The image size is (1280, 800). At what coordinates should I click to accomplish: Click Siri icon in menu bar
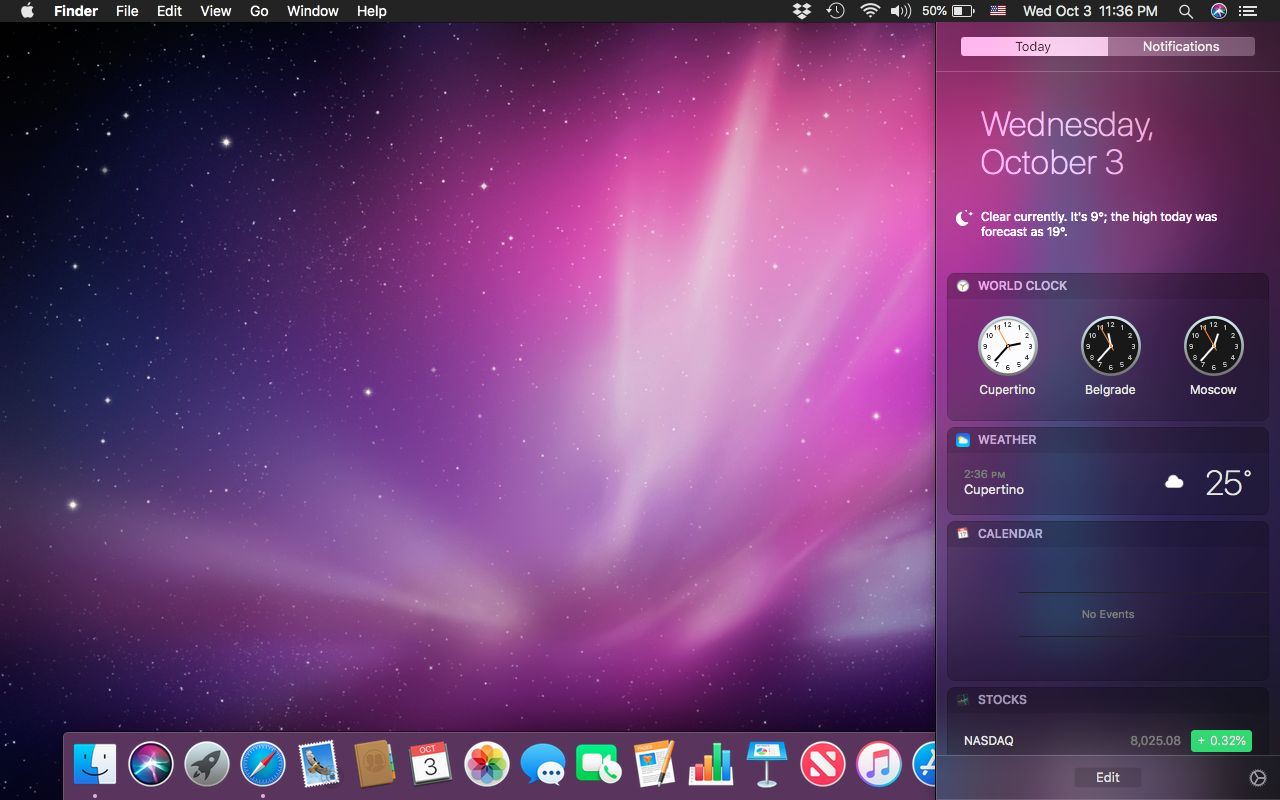pyautogui.click(x=1218, y=11)
